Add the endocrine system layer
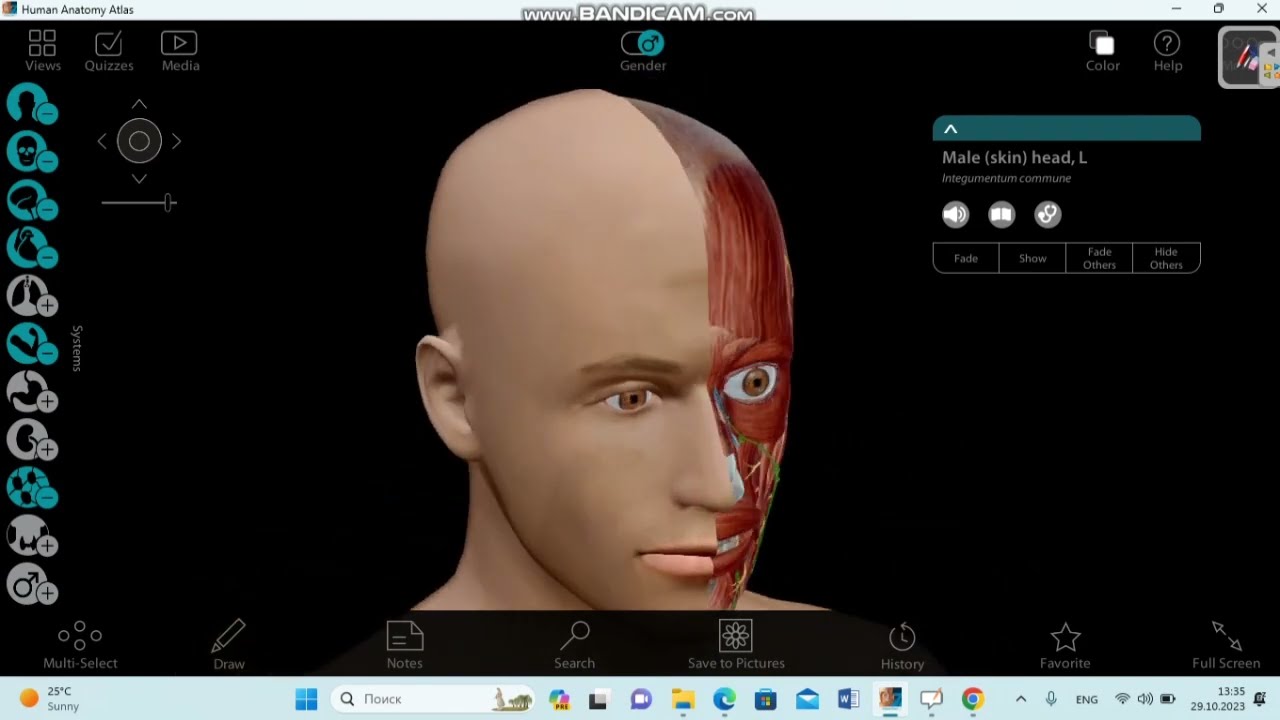 tap(32, 536)
